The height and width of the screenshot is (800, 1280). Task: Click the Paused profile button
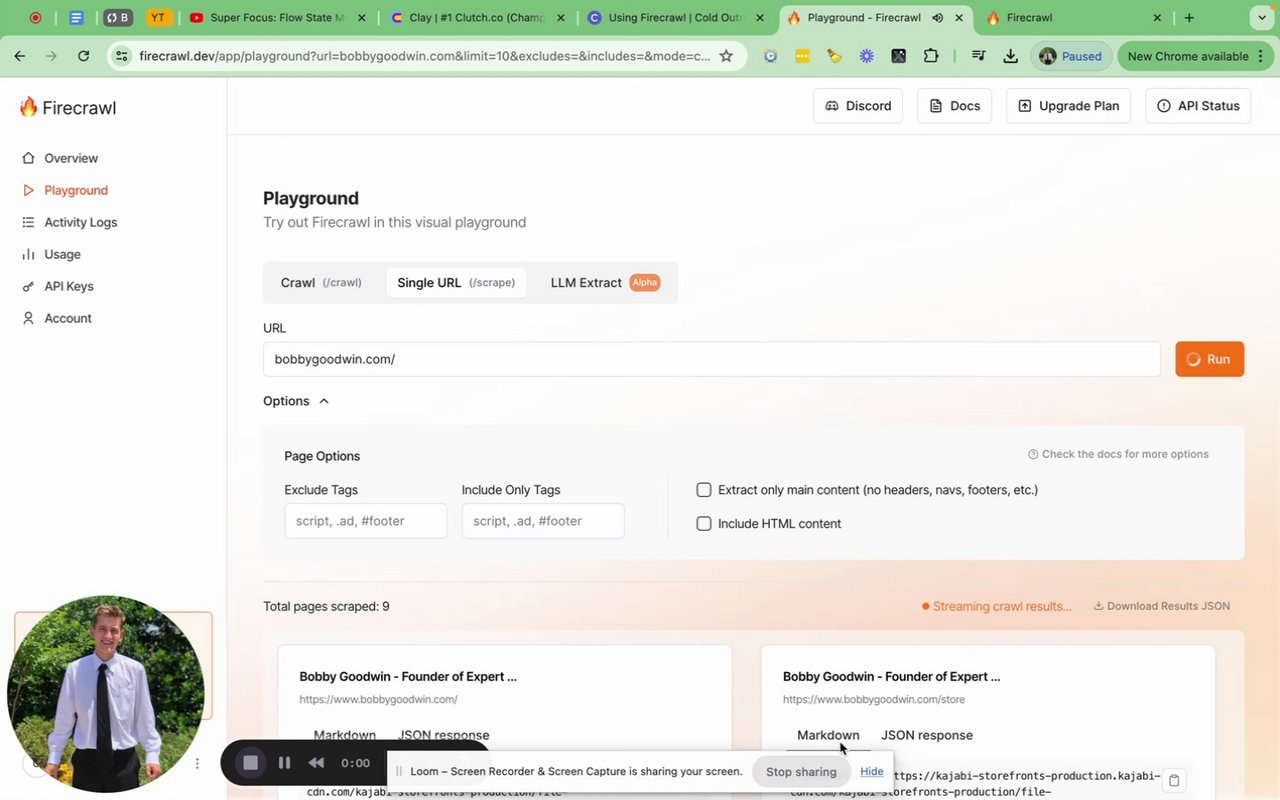point(1070,56)
